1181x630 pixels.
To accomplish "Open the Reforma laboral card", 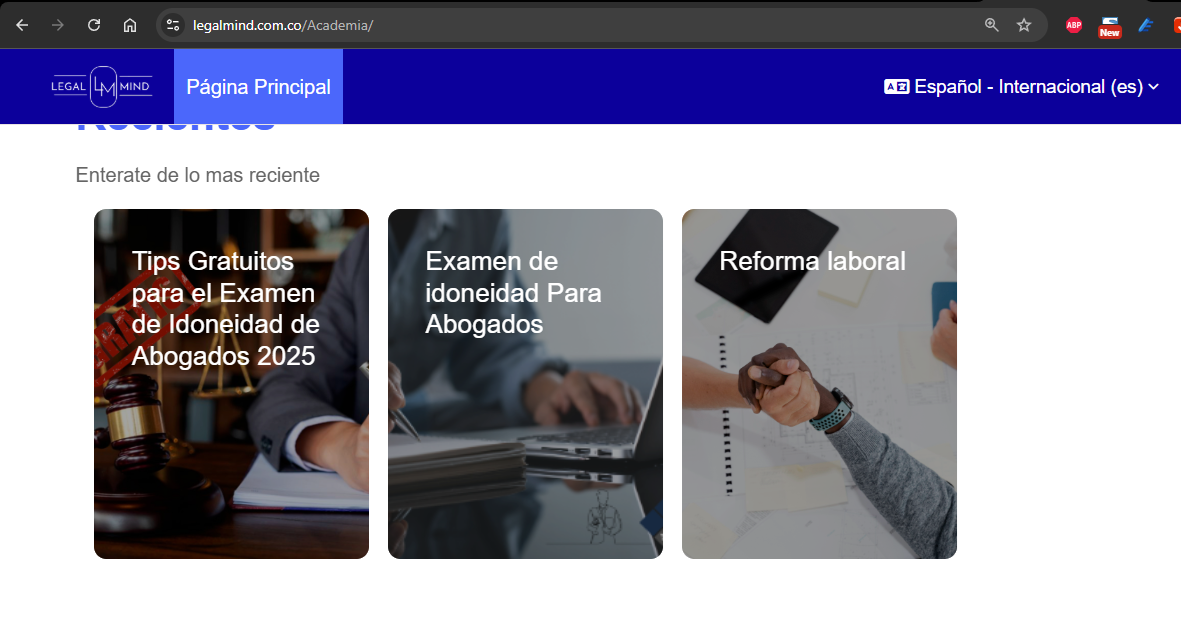I will pyautogui.click(x=819, y=384).
